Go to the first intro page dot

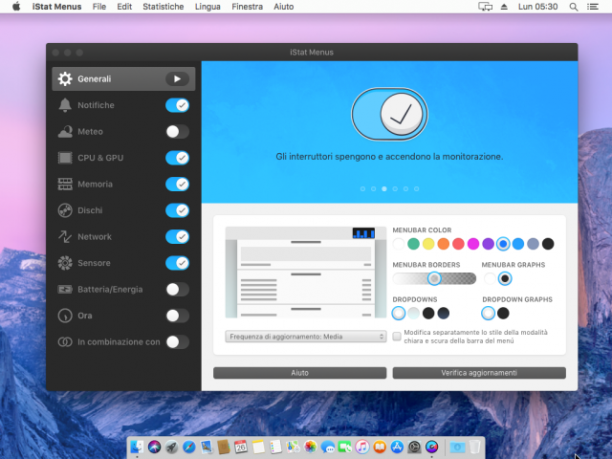363,189
